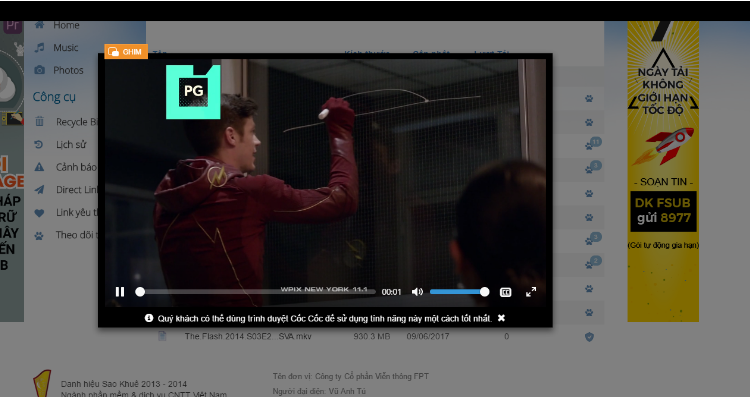Viewport: 750px width, 398px height.
Task: Click the file icon beside The.Flash.2014 entry
Action: pos(163,336)
